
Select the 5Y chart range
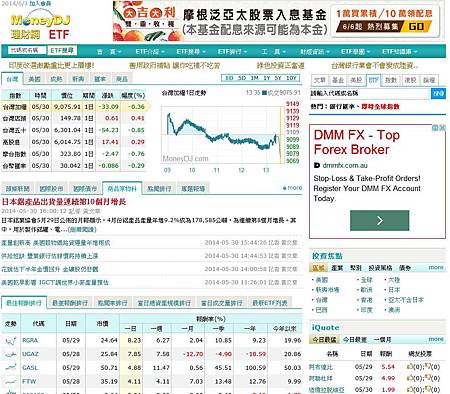[x=278, y=78]
